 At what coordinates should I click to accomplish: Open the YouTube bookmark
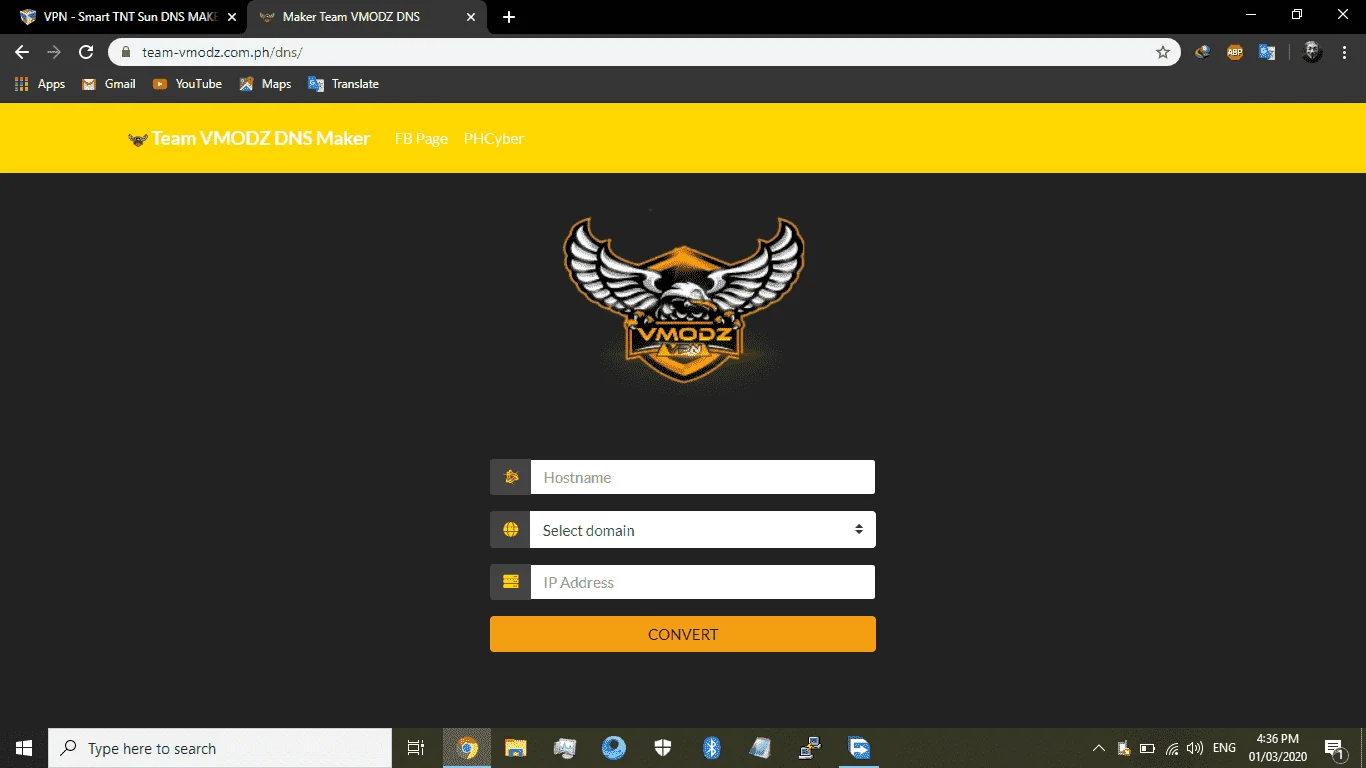pyautogui.click(x=187, y=84)
